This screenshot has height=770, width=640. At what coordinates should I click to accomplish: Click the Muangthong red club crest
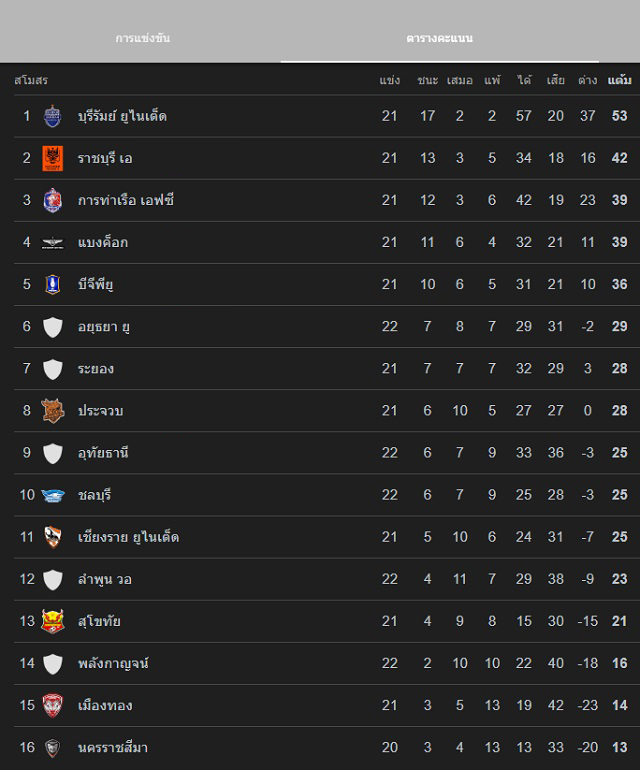click(53, 705)
